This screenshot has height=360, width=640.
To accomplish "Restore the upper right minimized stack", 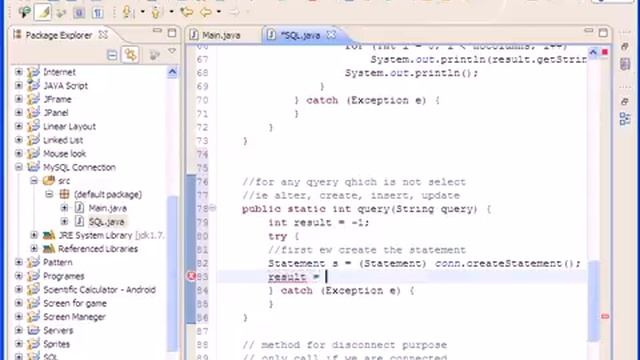I will (625, 47).
